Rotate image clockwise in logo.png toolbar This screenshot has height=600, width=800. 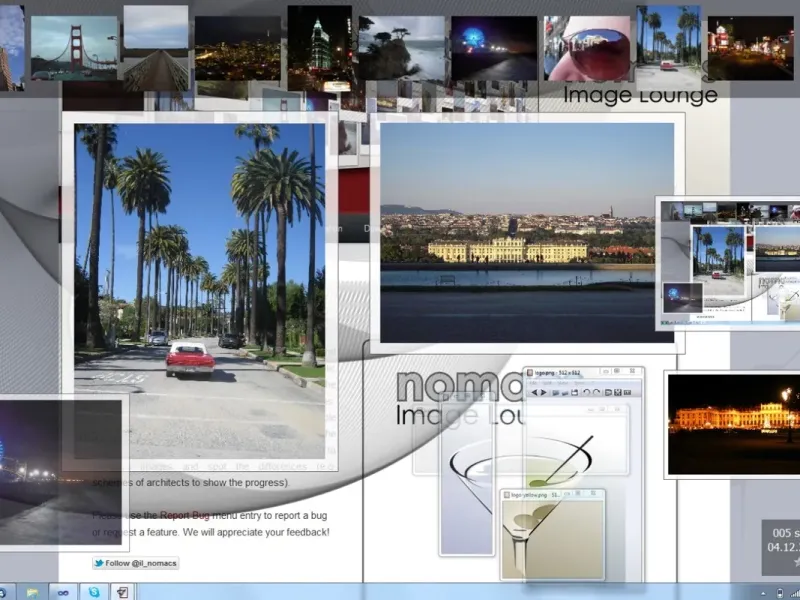(596, 392)
